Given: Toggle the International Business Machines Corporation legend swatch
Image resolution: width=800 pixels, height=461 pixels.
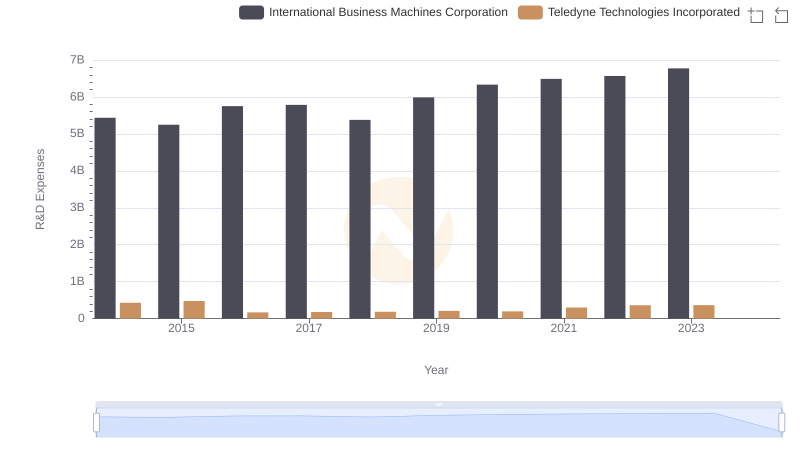Looking at the screenshot, I should pyautogui.click(x=251, y=12).
